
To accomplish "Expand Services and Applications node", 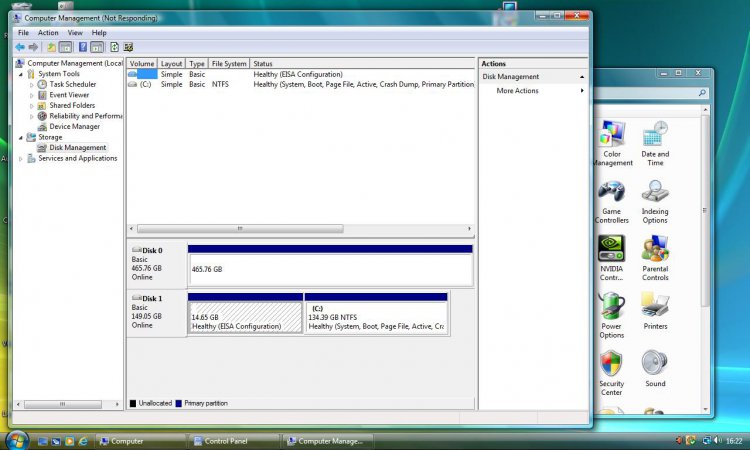I will point(21,158).
